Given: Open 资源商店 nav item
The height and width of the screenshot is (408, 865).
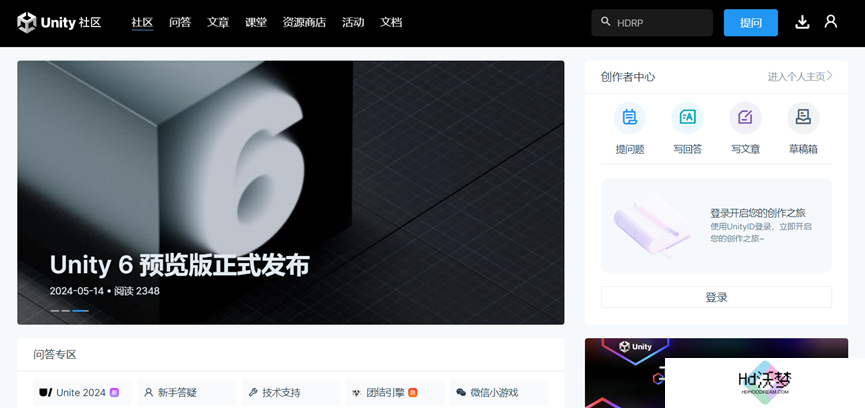Looking at the screenshot, I should pyautogui.click(x=305, y=23).
